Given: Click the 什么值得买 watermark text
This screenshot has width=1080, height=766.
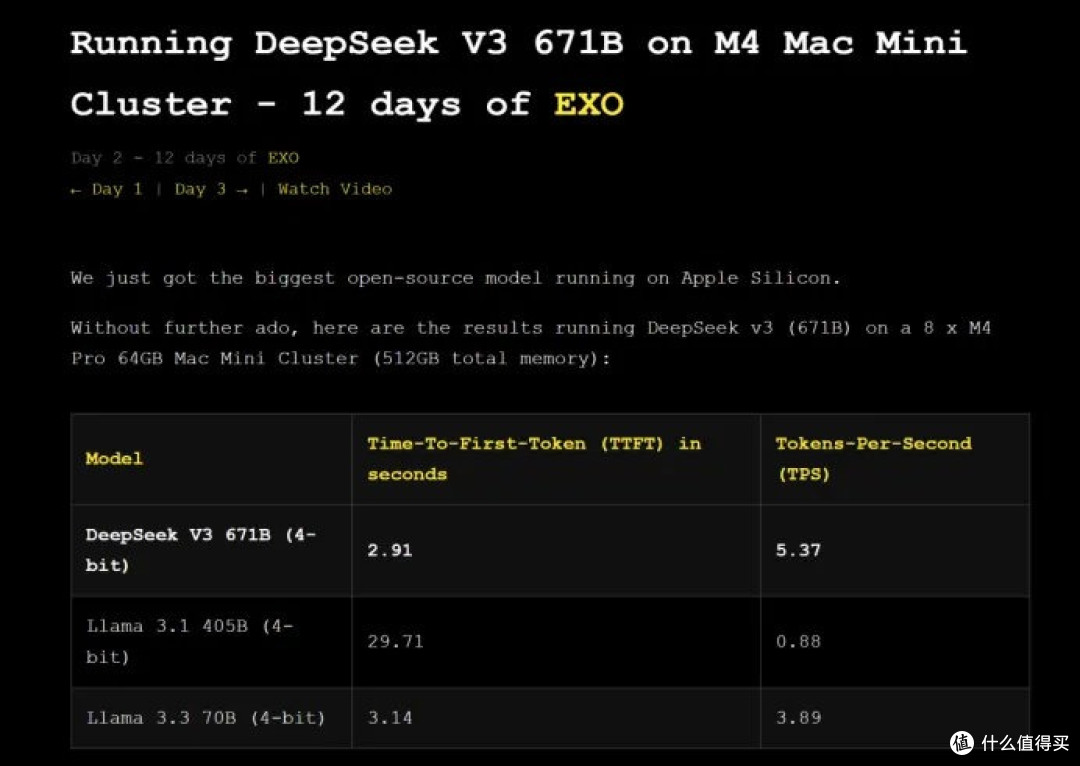Looking at the screenshot, I should (1026, 743).
